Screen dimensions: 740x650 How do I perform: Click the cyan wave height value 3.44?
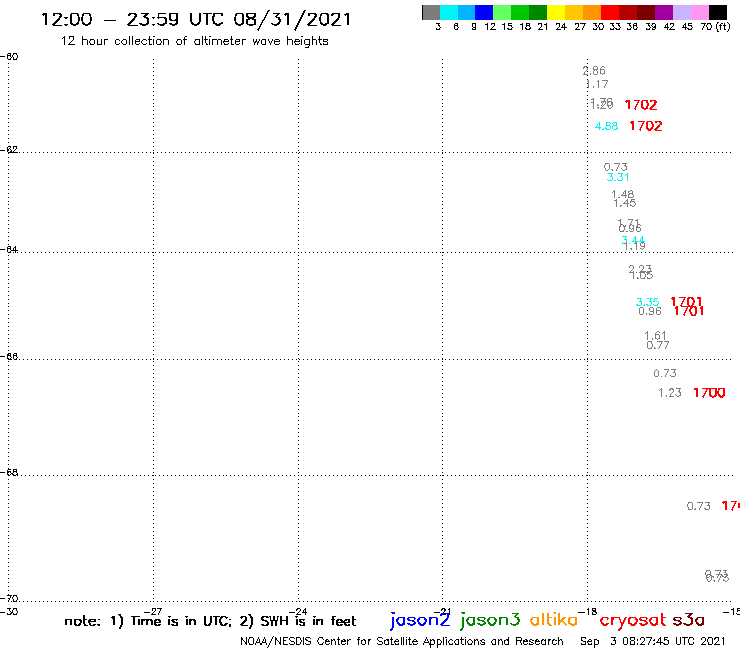click(633, 239)
